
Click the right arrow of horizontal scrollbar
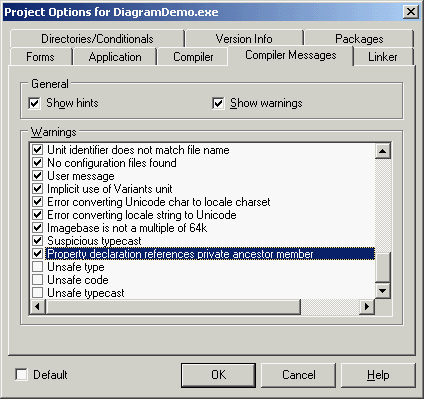pos(367,306)
